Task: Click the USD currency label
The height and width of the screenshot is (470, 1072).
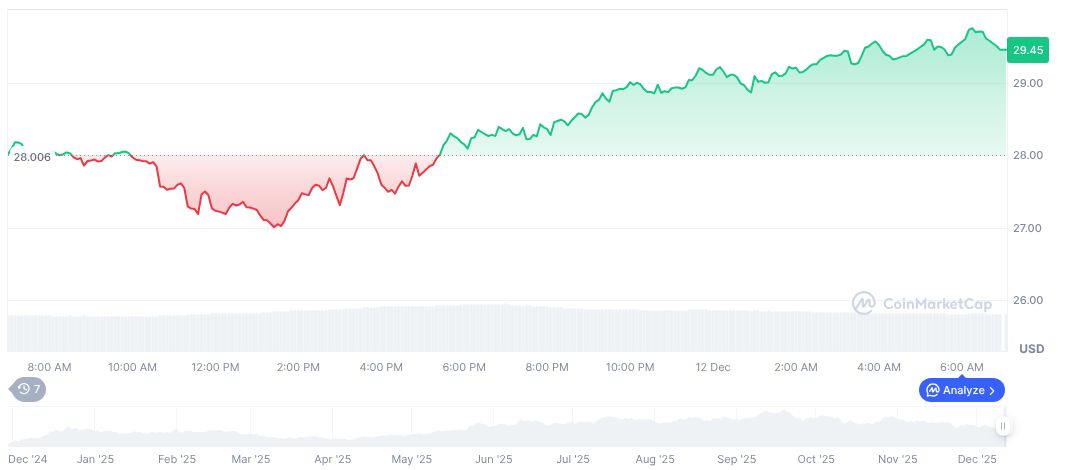Action: pyautogui.click(x=1031, y=349)
